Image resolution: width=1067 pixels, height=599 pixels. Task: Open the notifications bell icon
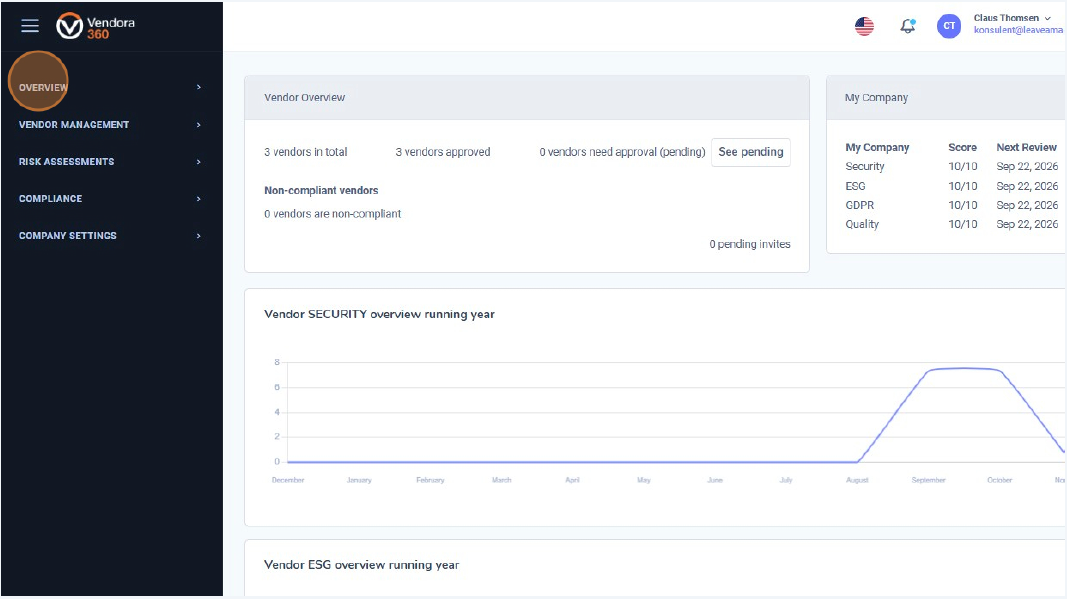click(x=907, y=25)
